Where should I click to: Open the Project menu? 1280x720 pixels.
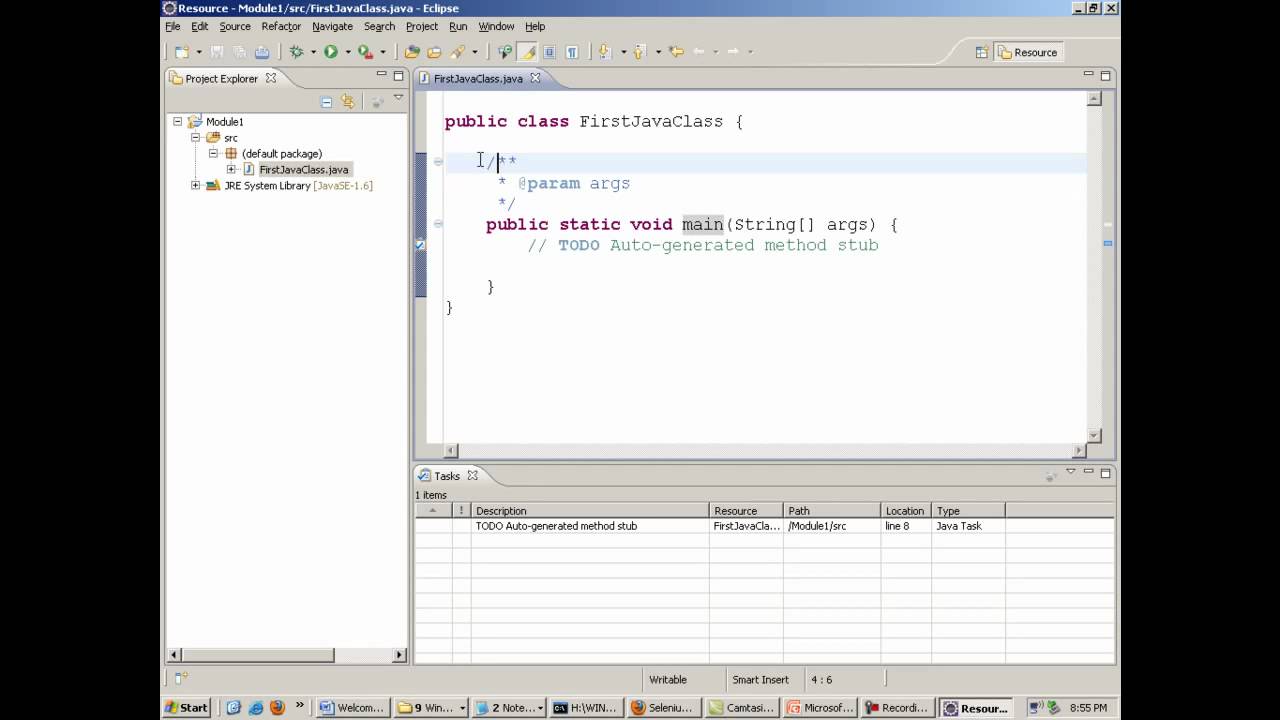click(422, 26)
